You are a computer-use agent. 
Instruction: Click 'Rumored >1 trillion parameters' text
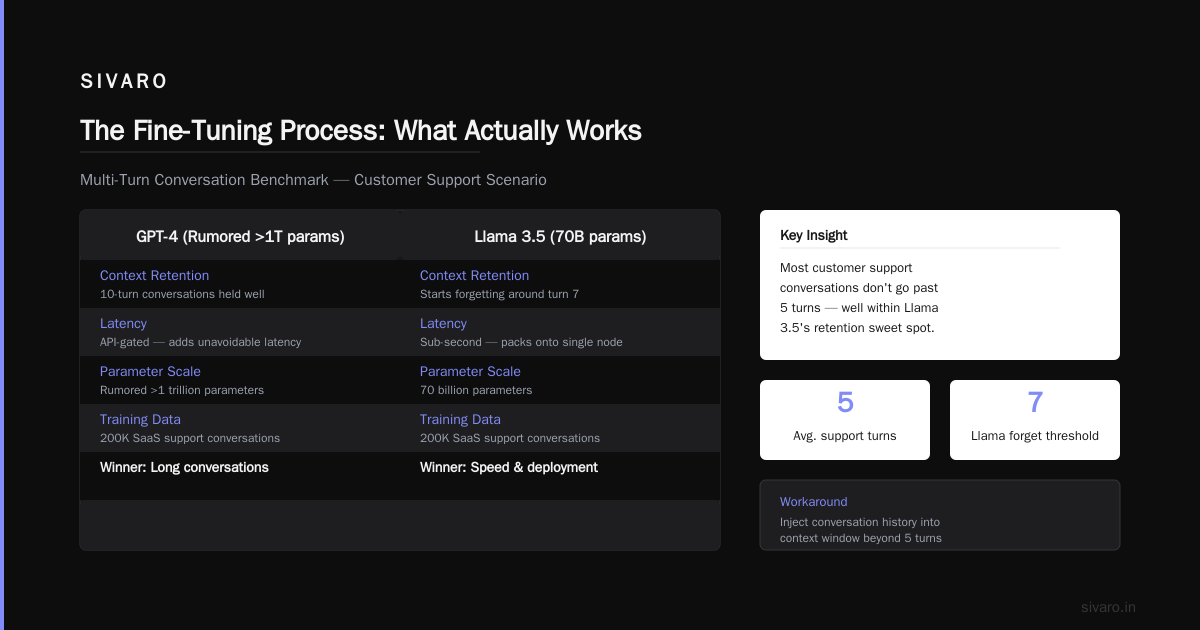(182, 390)
